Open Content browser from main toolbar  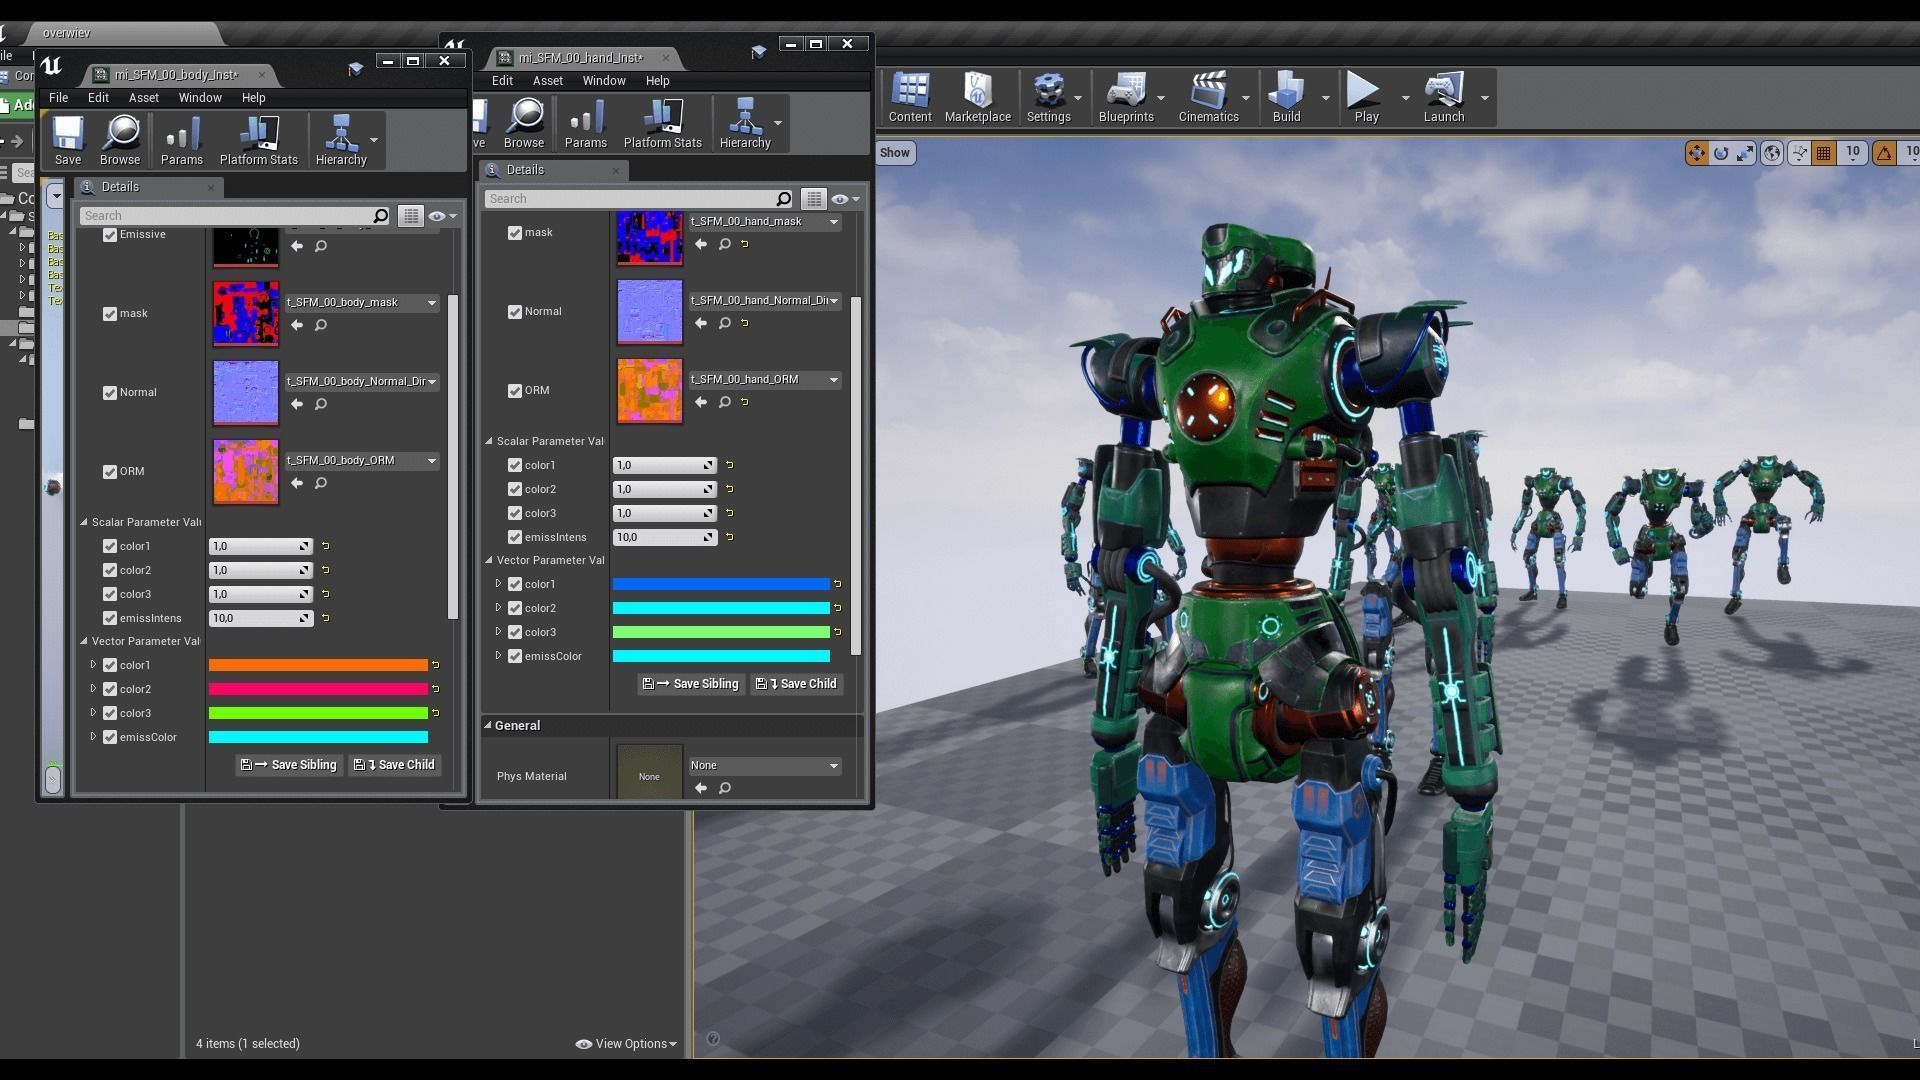pos(910,97)
